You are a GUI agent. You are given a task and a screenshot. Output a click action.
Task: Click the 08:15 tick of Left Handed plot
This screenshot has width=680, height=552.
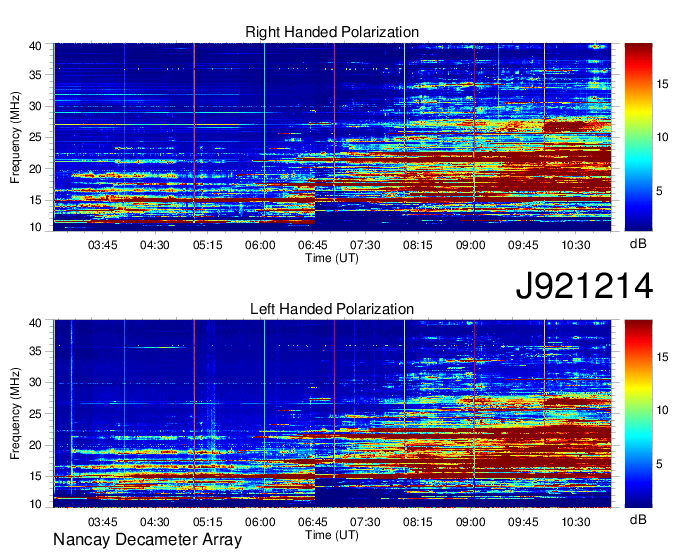click(x=418, y=522)
